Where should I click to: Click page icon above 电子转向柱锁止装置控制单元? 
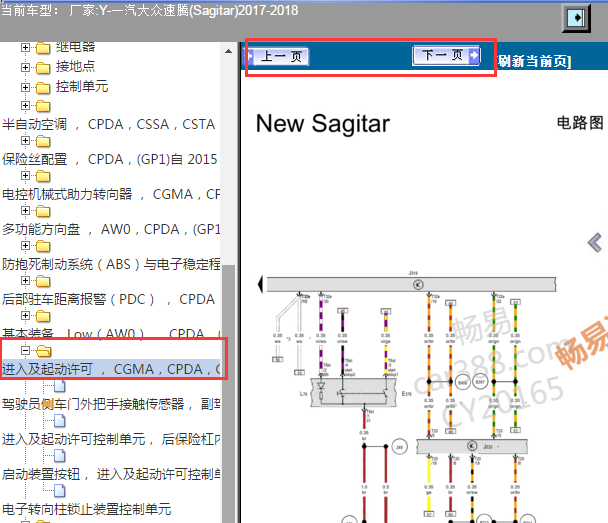tap(59, 491)
